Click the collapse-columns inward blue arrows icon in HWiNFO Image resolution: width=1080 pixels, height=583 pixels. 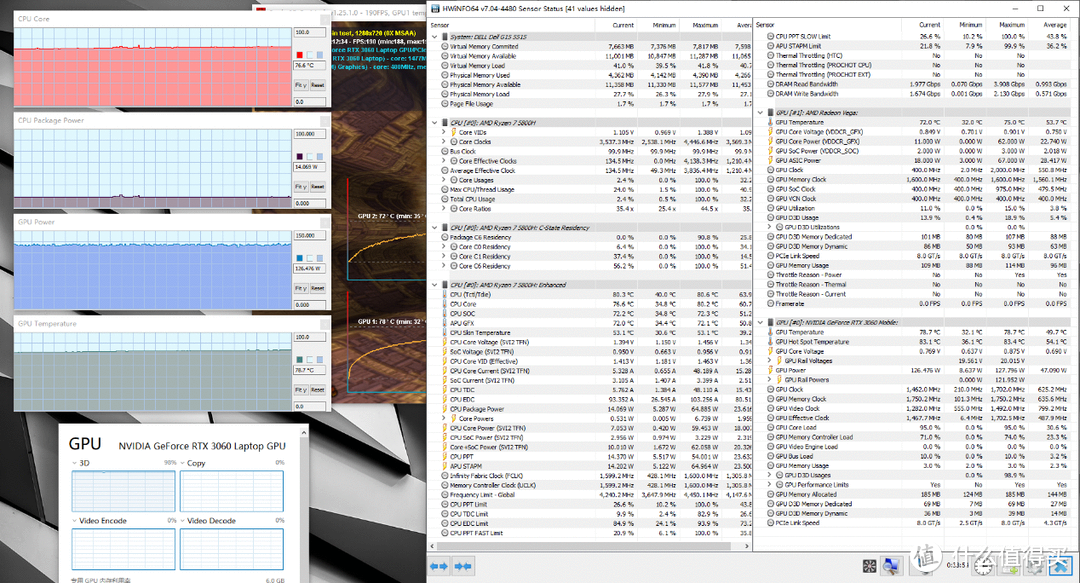tap(463, 566)
